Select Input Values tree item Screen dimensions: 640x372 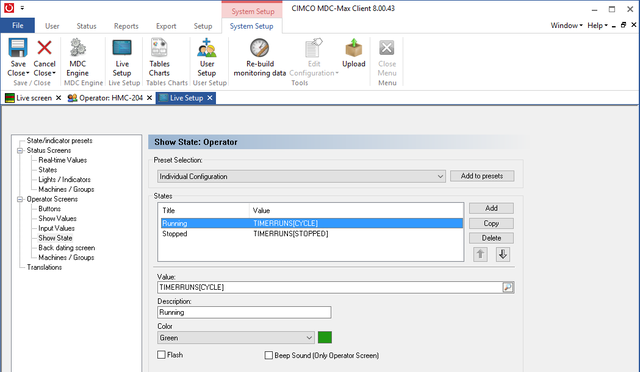click(x=56, y=228)
